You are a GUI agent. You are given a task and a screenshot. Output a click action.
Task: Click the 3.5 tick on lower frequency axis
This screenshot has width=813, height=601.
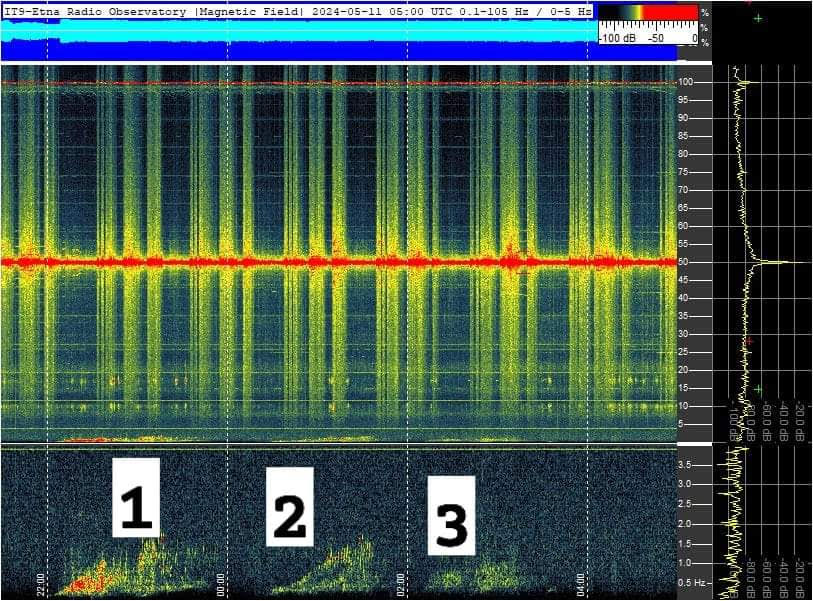point(687,464)
